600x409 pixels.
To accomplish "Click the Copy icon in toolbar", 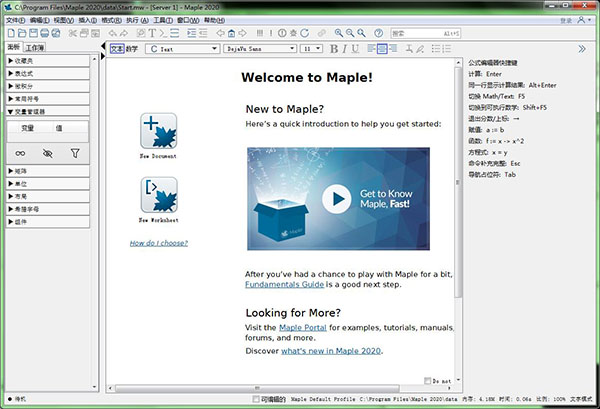I will coord(84,33).
